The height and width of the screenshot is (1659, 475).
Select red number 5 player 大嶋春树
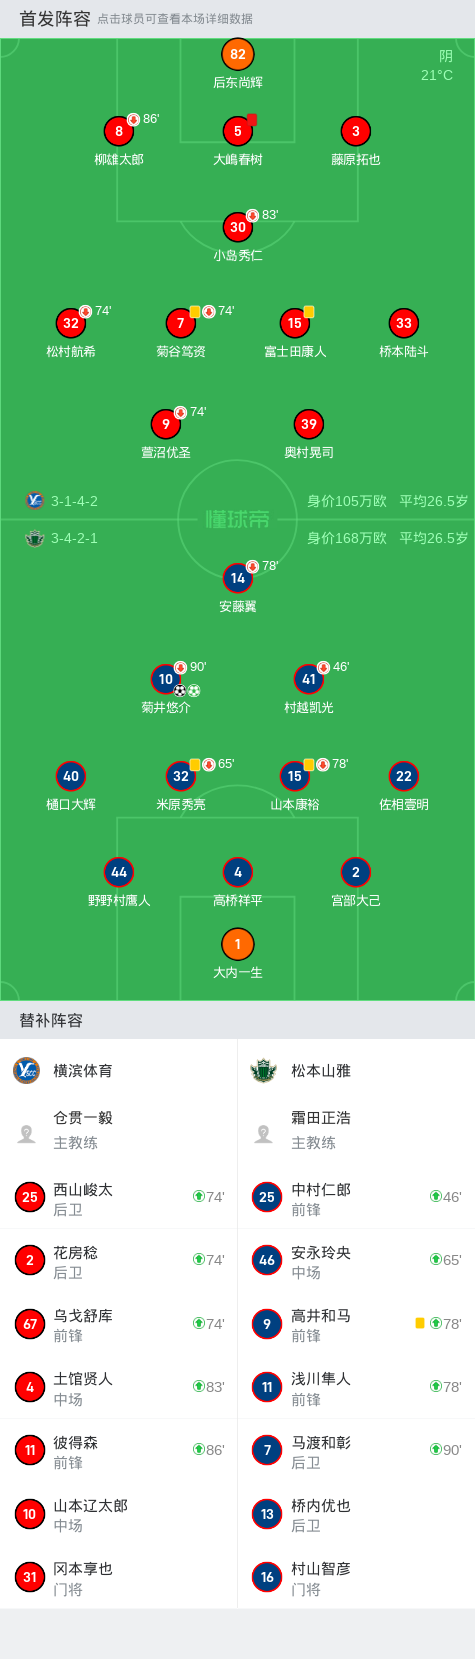238,131
